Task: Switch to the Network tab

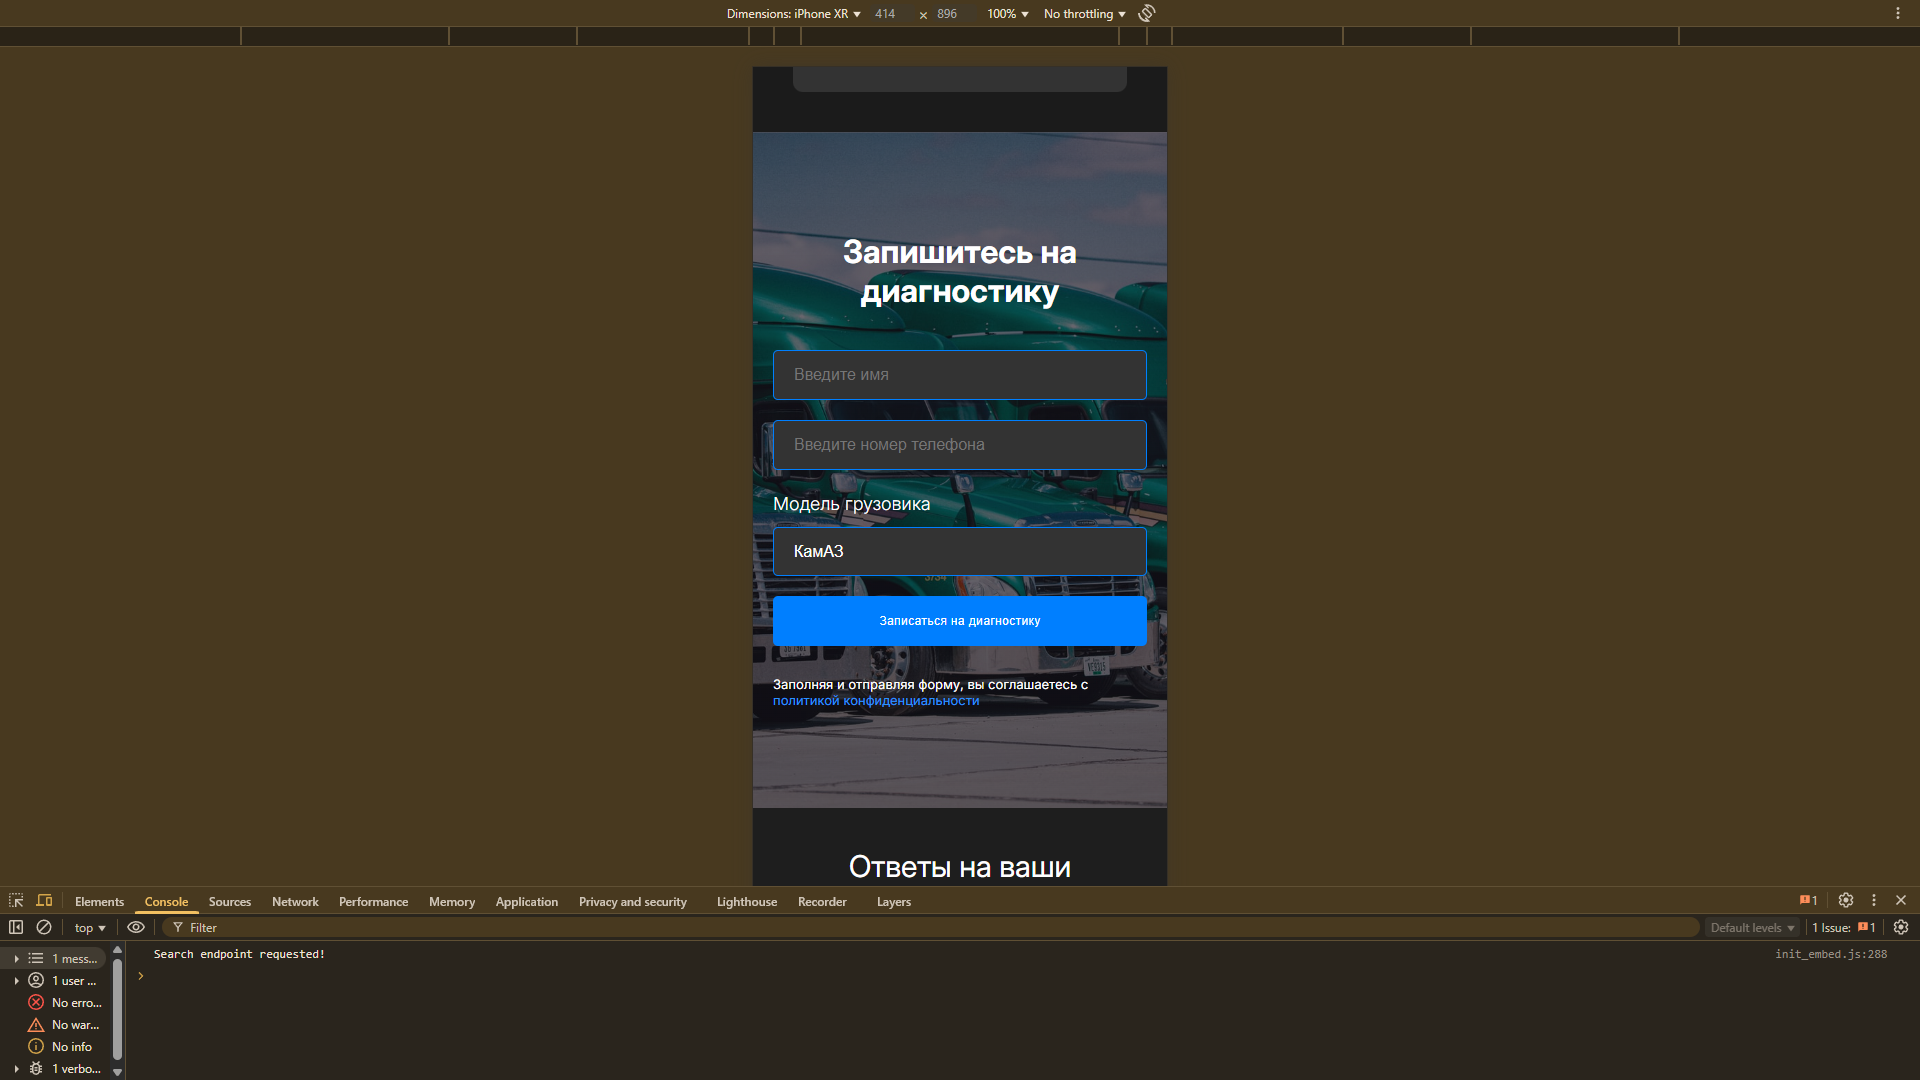Action: [x=295, y=902]
